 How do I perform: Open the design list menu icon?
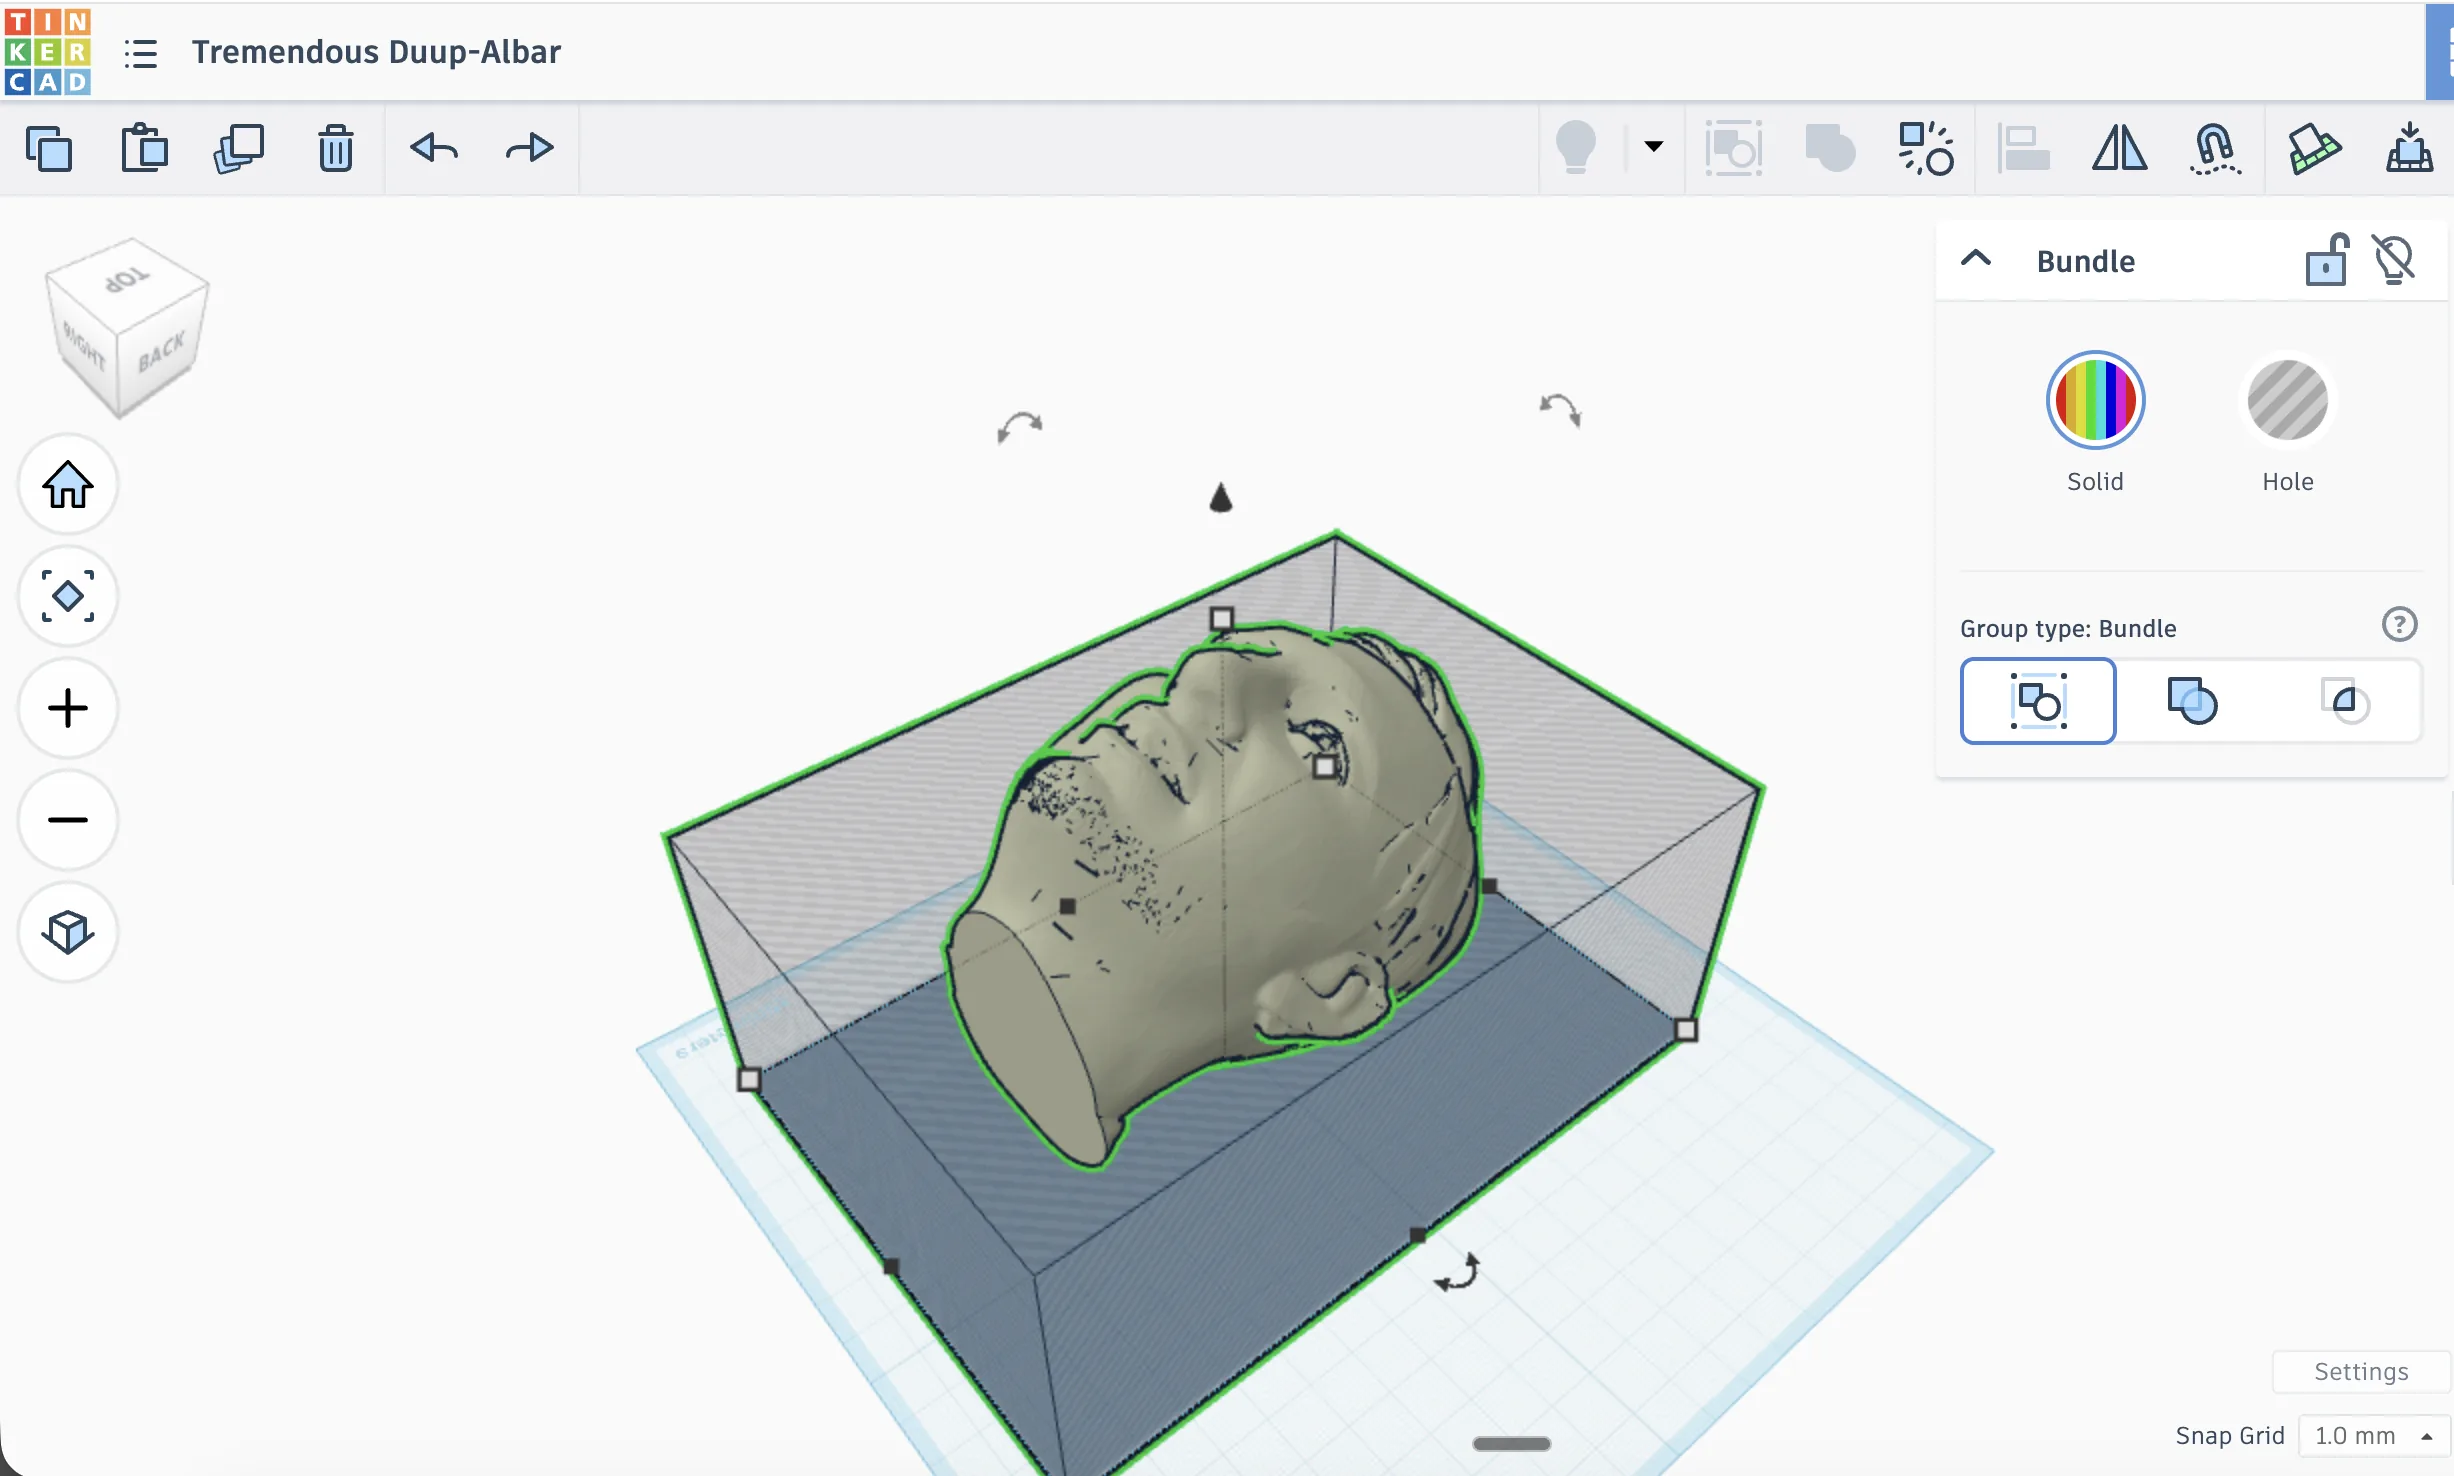coord(141,53)
